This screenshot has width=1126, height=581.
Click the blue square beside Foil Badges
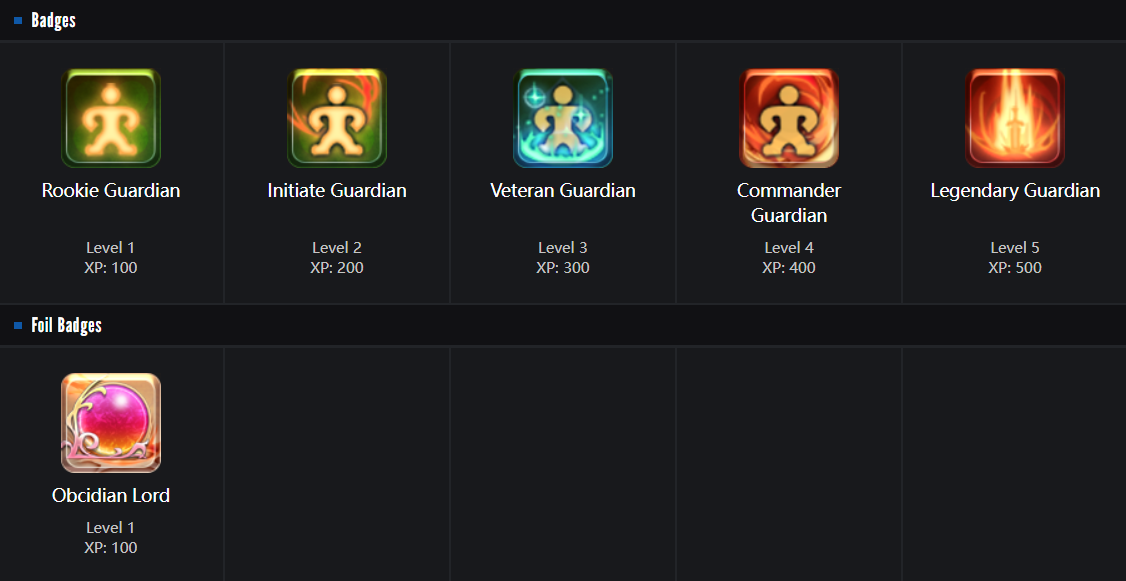pyautogui.click(x=18, y=325)
